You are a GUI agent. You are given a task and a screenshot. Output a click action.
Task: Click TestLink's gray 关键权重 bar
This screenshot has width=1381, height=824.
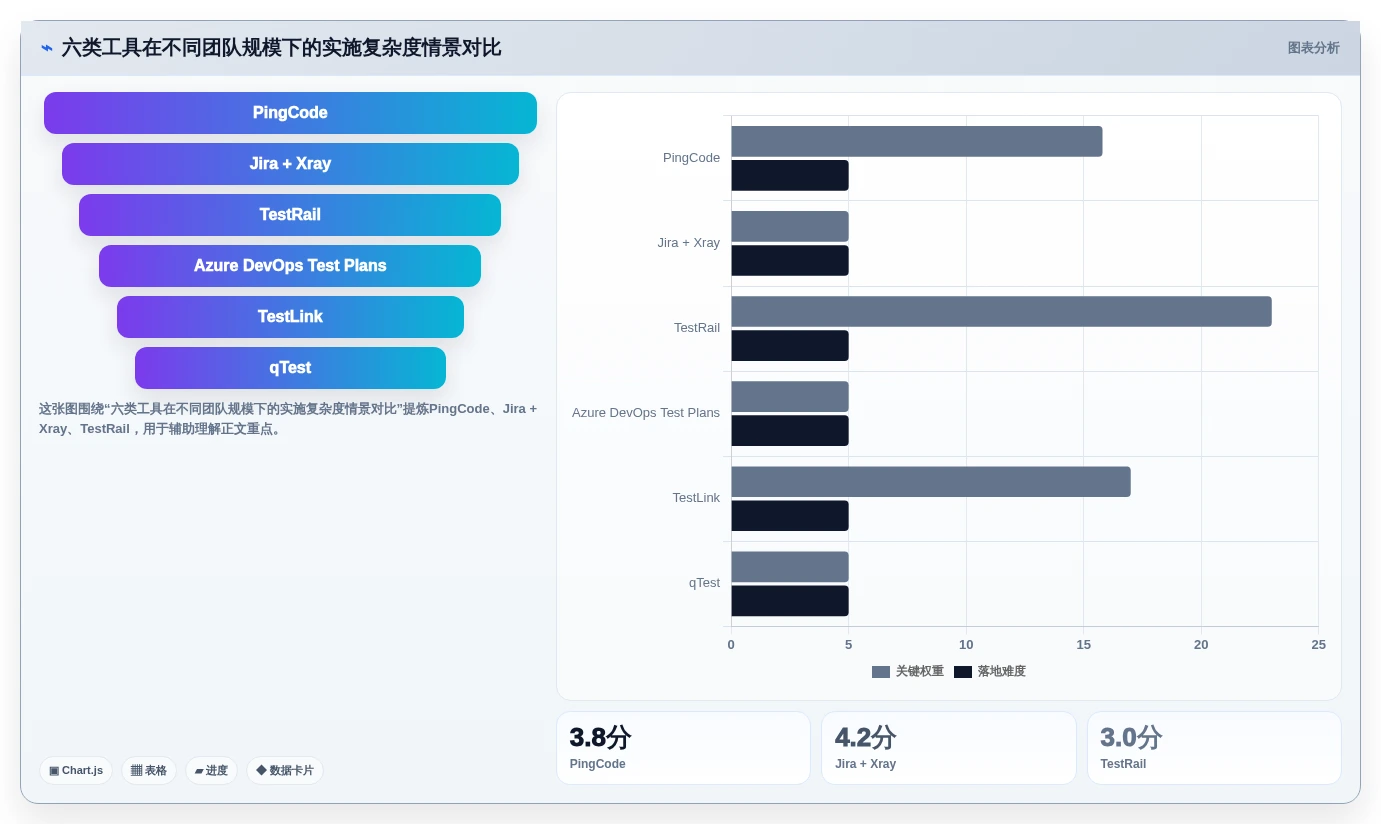pos(931,481)
